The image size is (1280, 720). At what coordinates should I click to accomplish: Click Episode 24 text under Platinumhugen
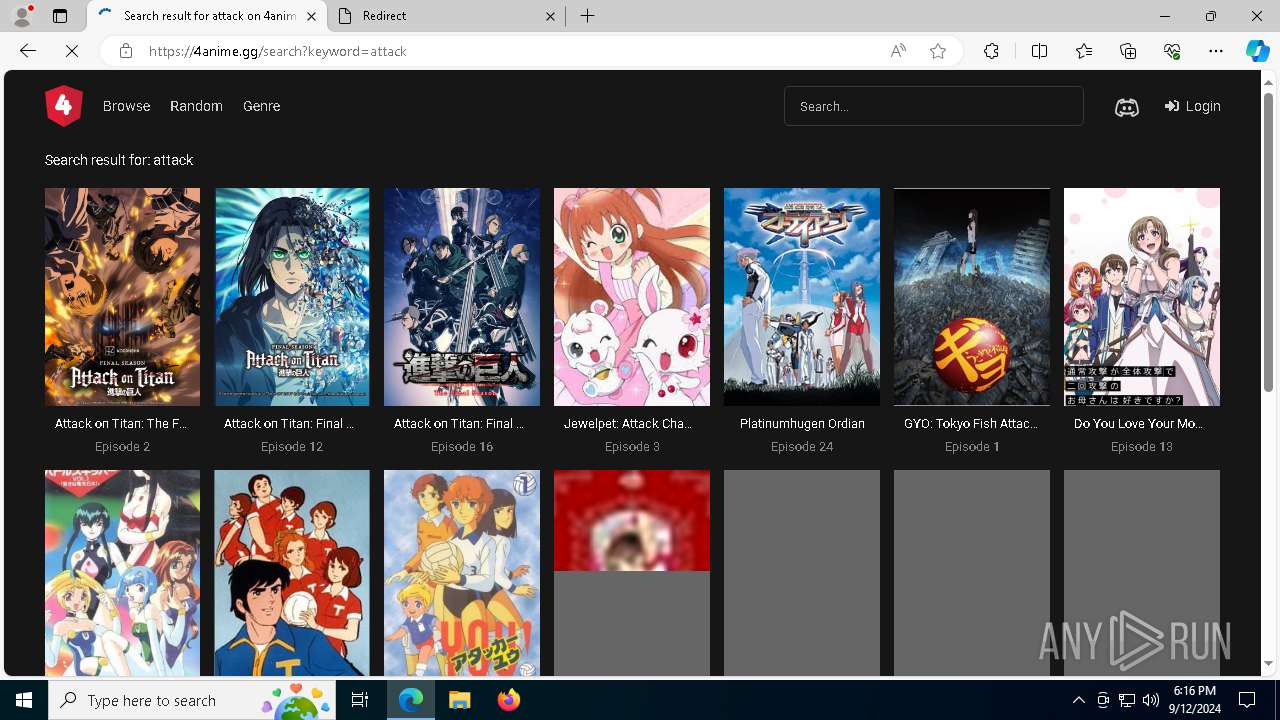click(x=802, y=447)
